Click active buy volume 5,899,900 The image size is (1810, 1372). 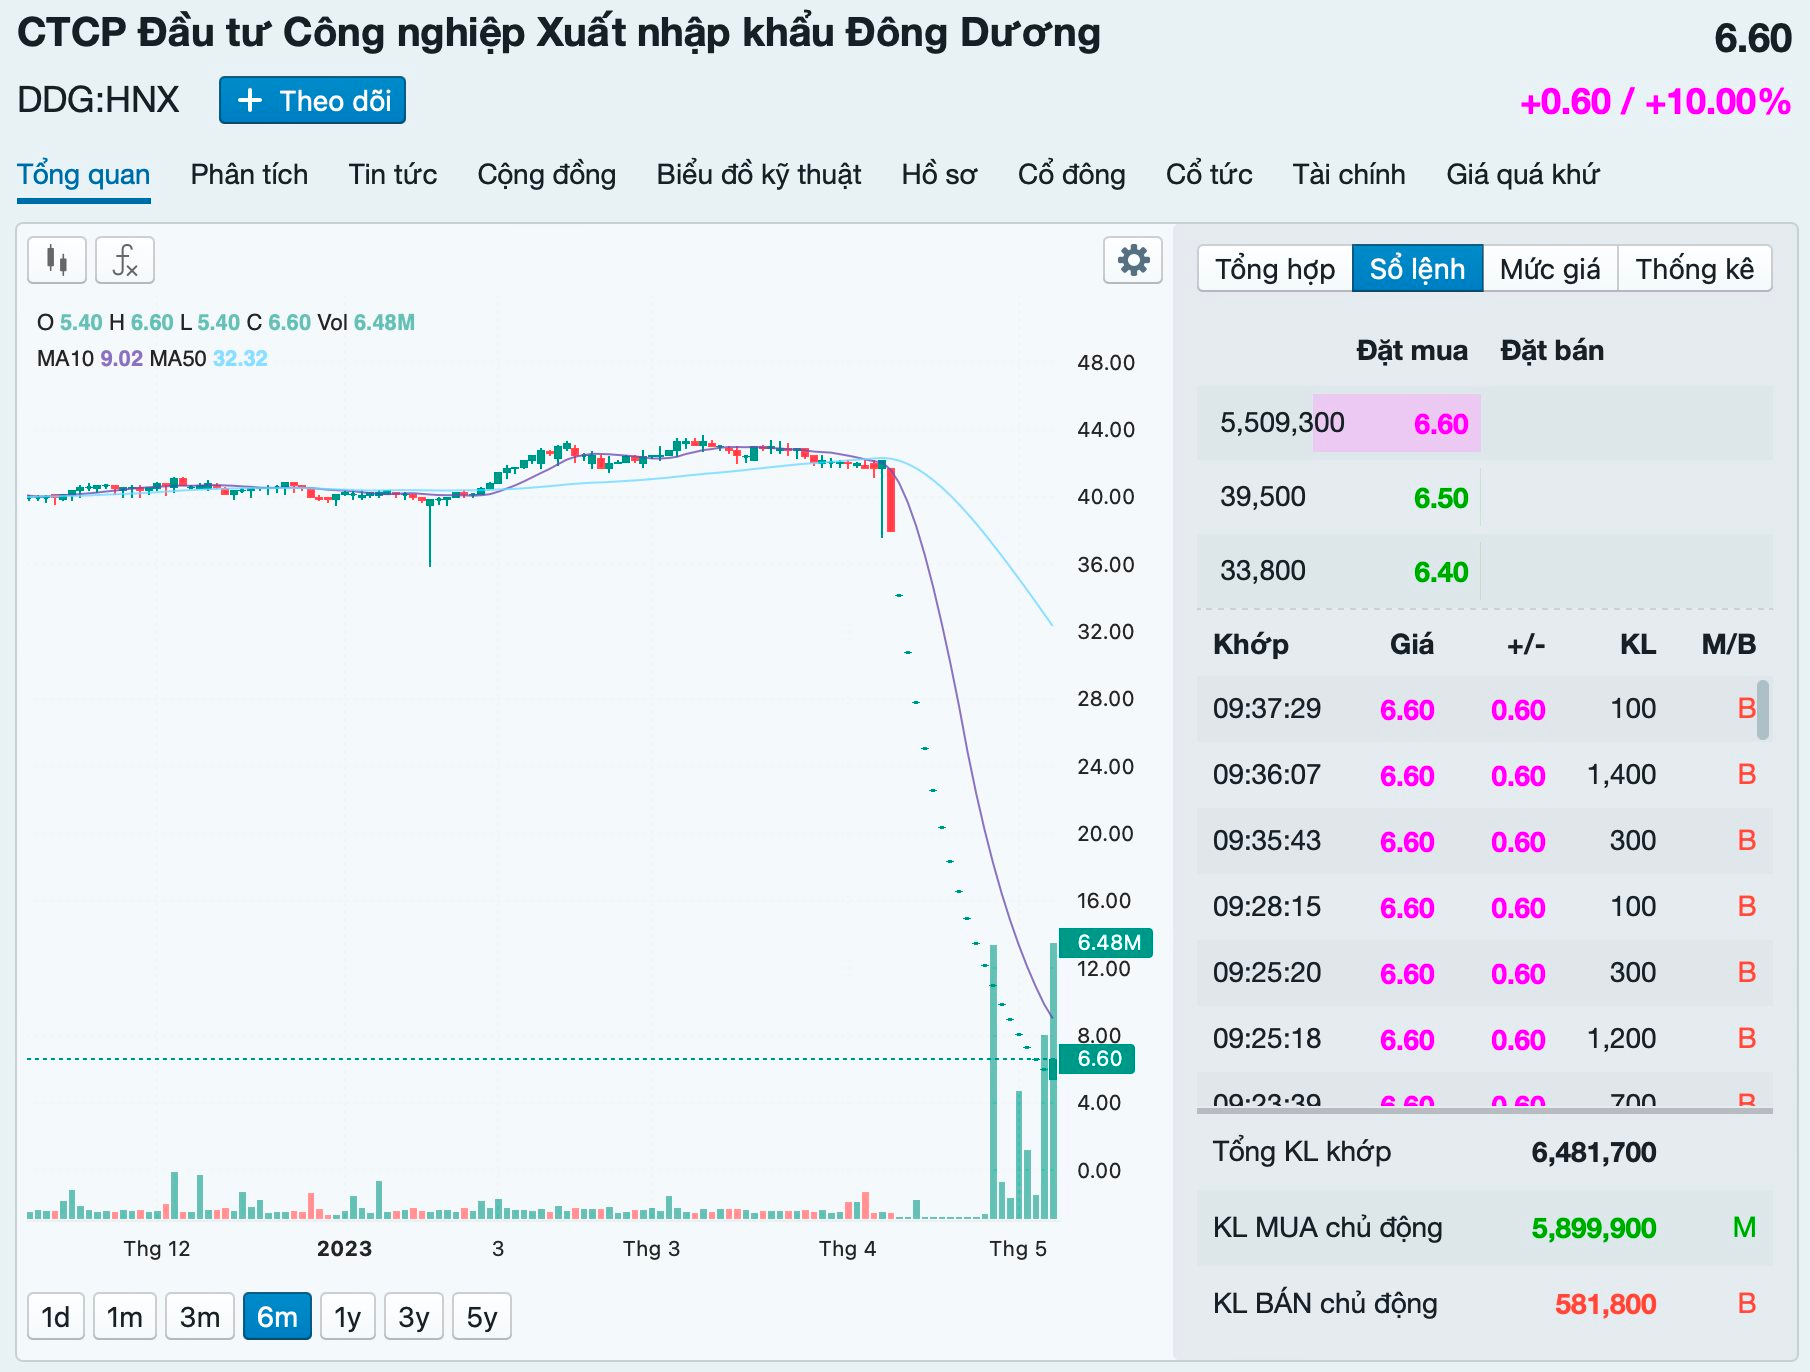pos(1594,1229)
